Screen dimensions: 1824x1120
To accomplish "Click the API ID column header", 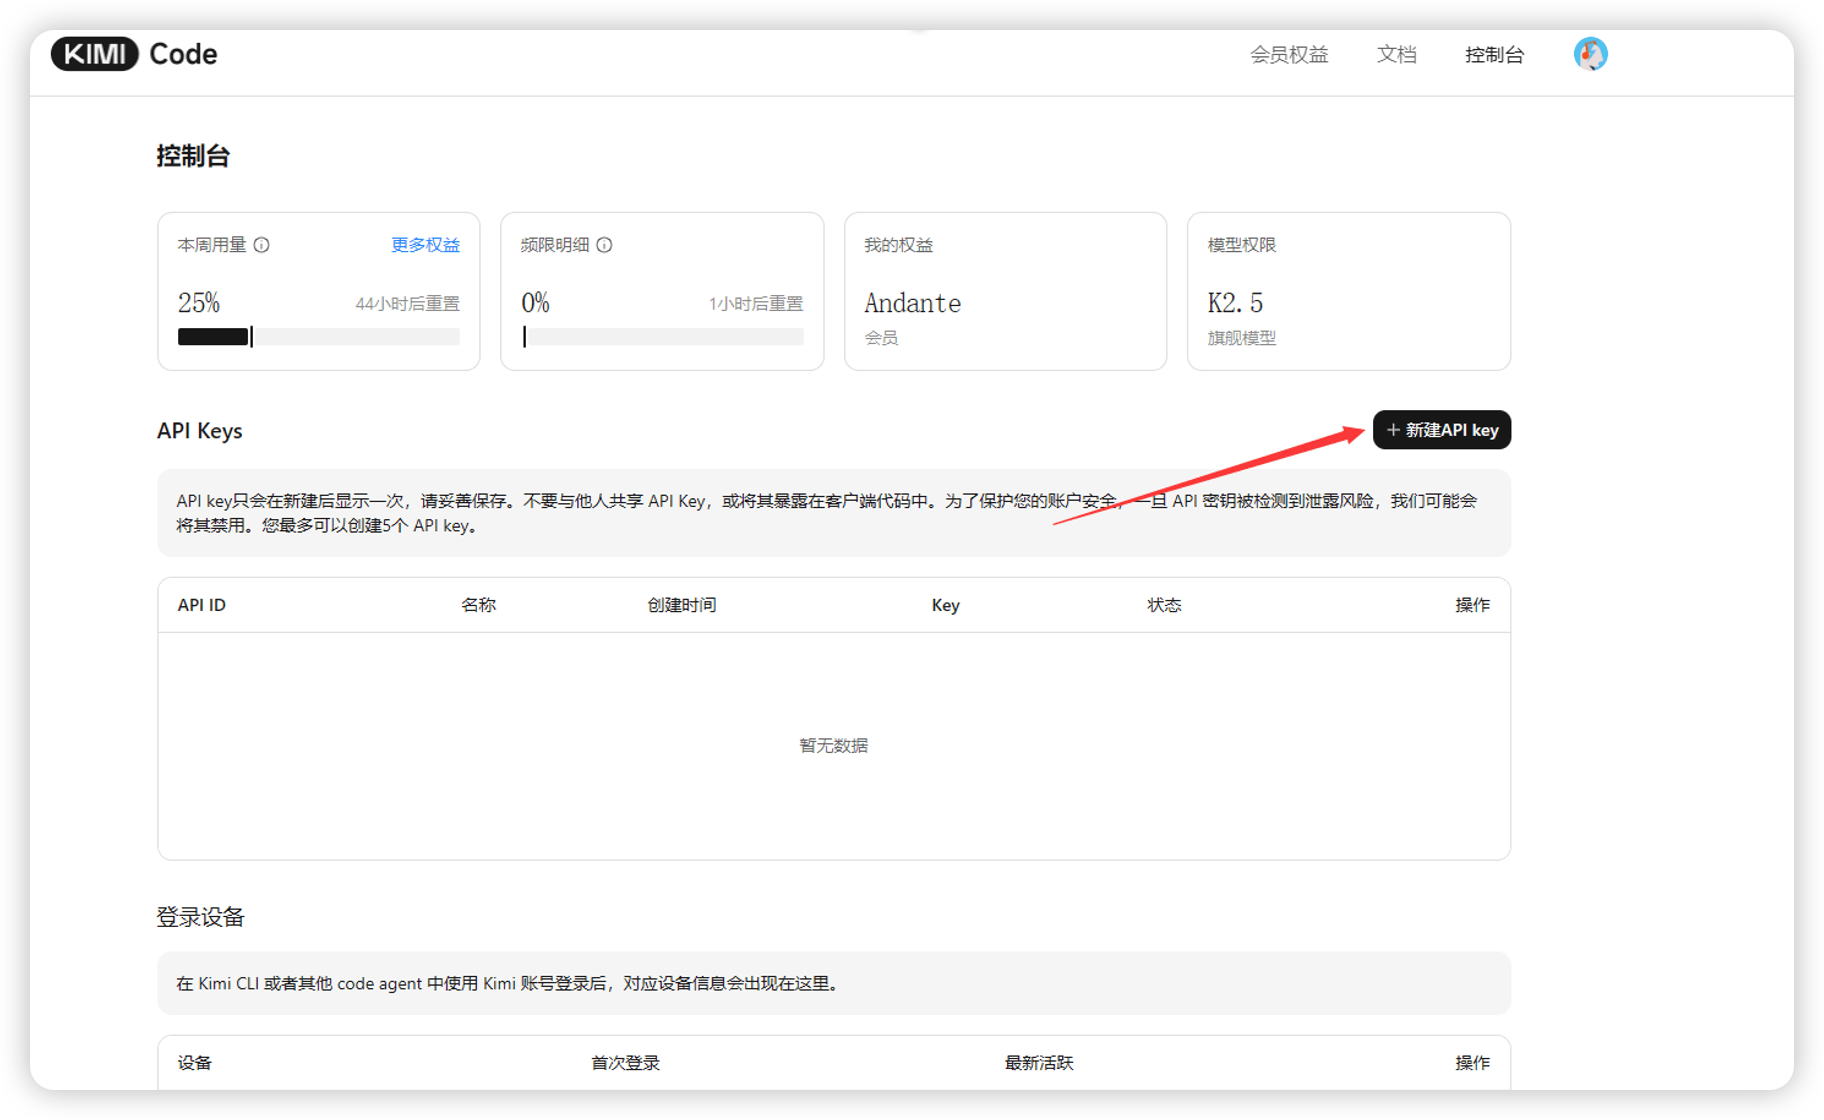I will pyautogui.click(x=201, y=605).
